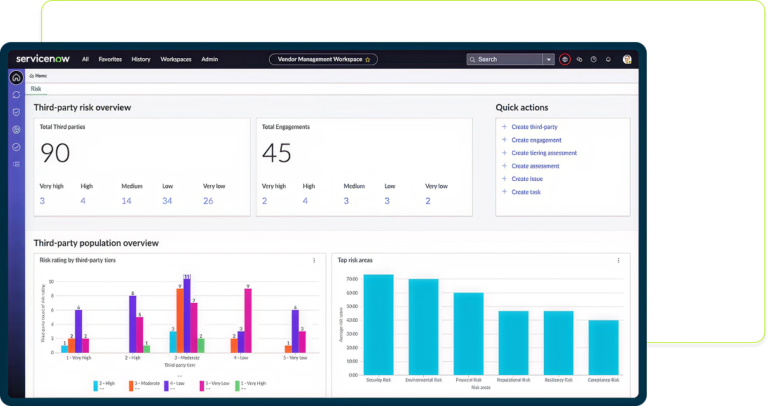Click the plus icon beside Create issue
The height and width of the screenshot is (406, 768).
(504, 179)
